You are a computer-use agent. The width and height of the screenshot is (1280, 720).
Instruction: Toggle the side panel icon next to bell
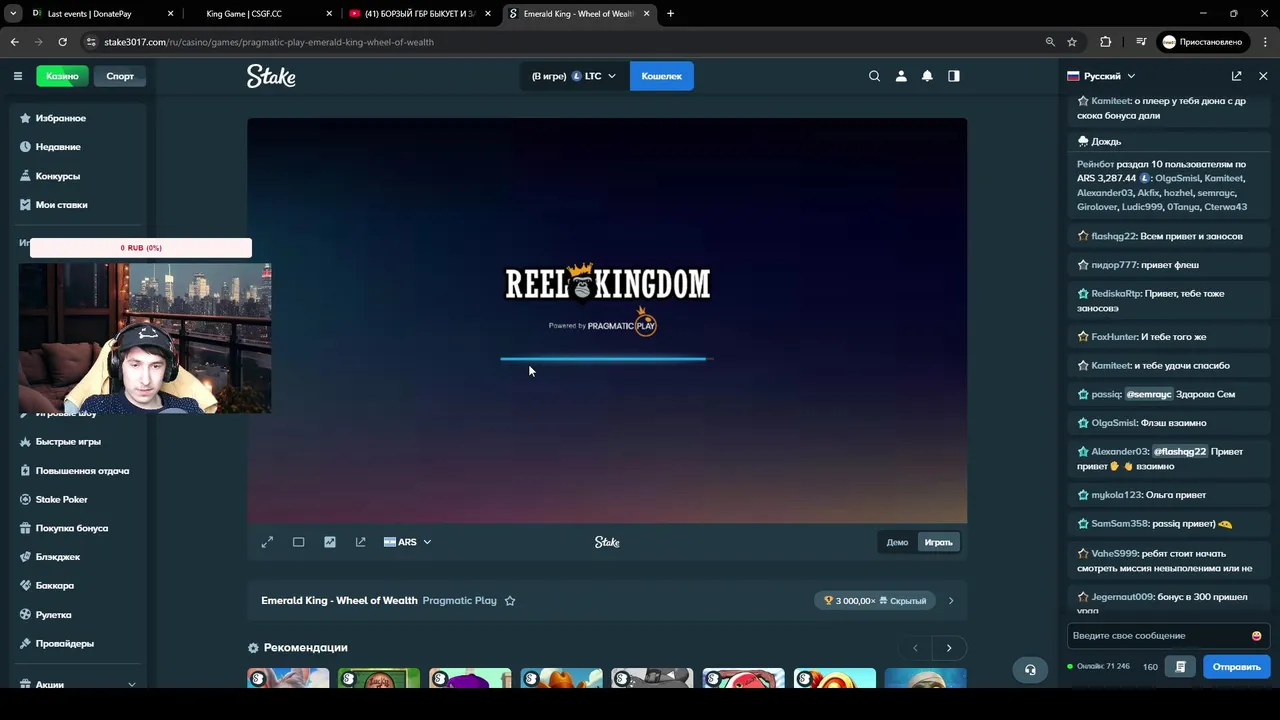click(x=954, y=76)
